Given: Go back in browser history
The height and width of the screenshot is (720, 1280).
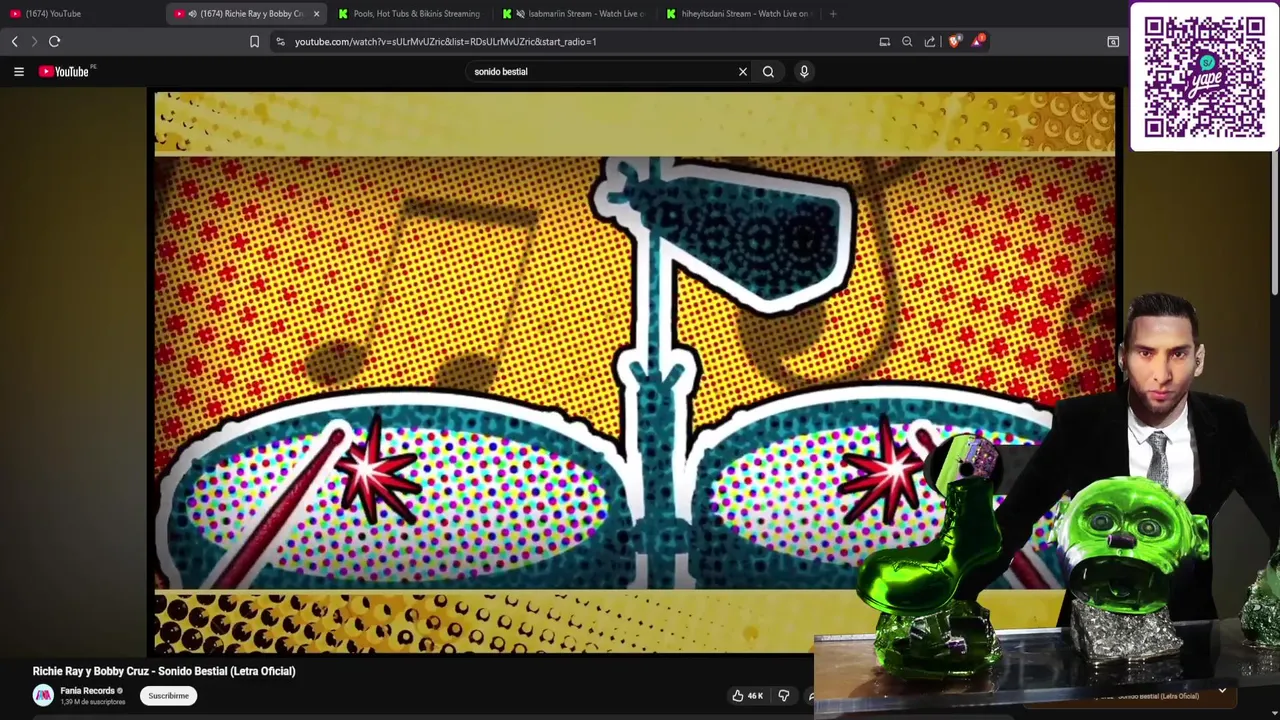Looking at the screenshot, I should (x=14, y=41).
